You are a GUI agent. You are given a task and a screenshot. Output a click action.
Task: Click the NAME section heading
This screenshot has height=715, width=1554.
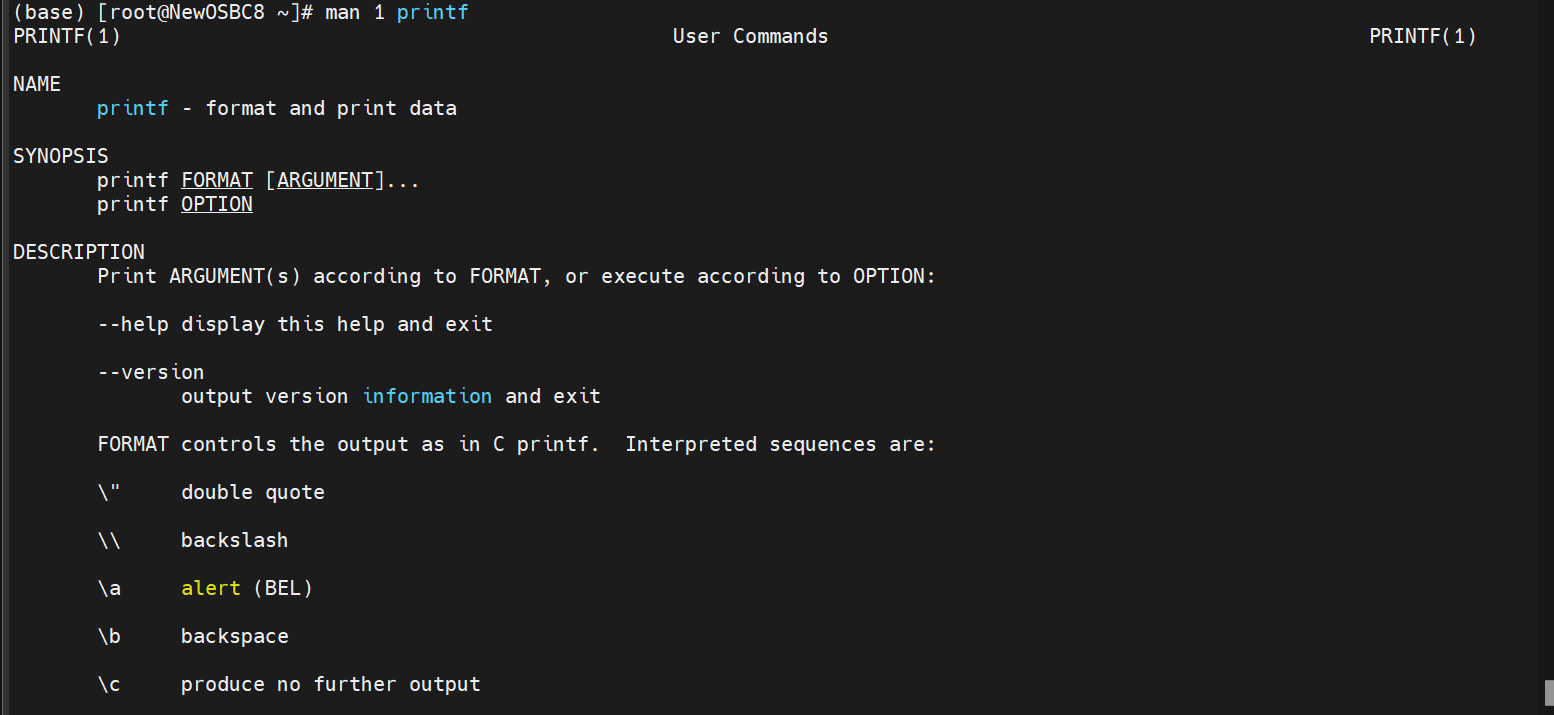[37, 85]
